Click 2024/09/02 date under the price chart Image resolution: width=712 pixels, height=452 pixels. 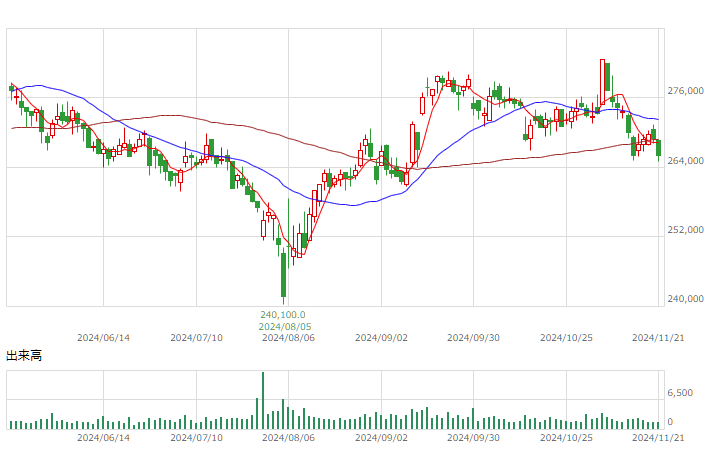point(381,338)
